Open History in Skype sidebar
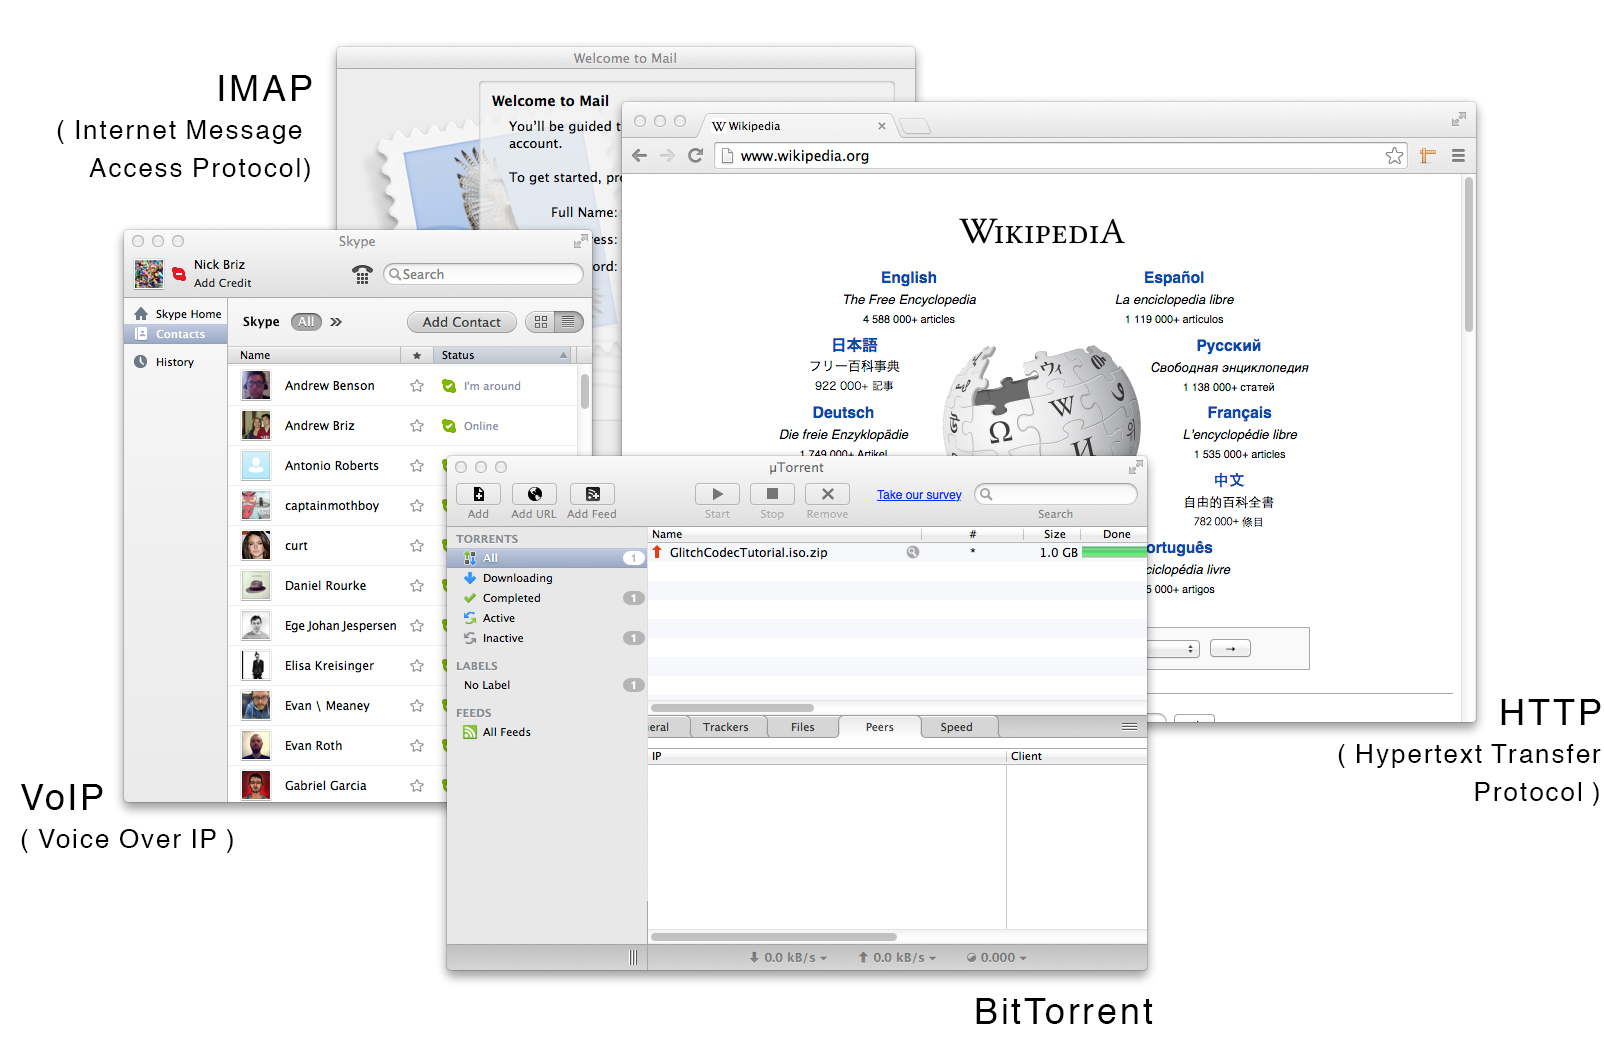Image resolution: width=1604 pixels, height=1050 pixels. click(164, 362)
